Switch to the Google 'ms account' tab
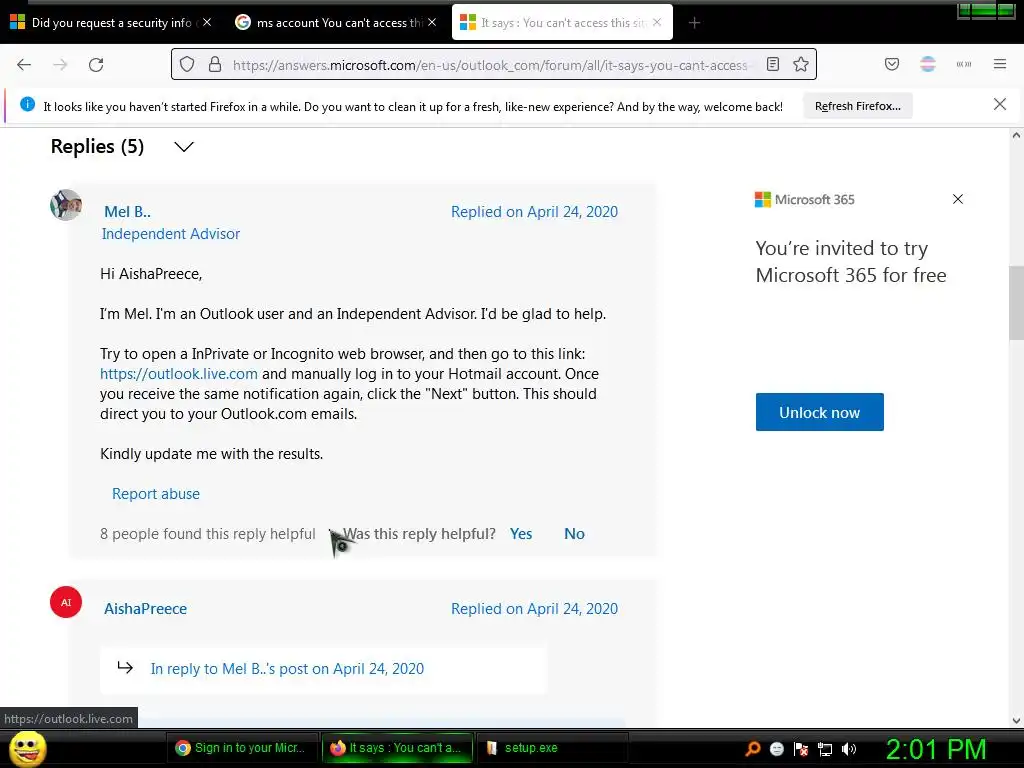The width and height of the screenshot is (1024, 768). [336, 23]
